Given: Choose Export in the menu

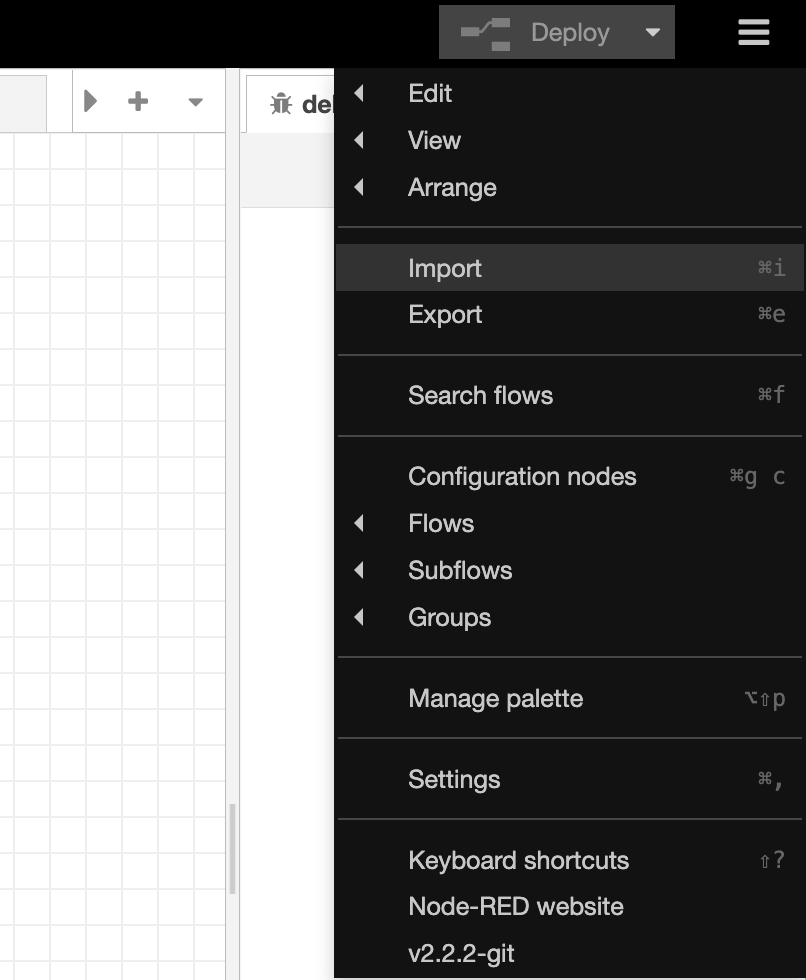Looking at the screenshot, I should click(x=445, y=314).
